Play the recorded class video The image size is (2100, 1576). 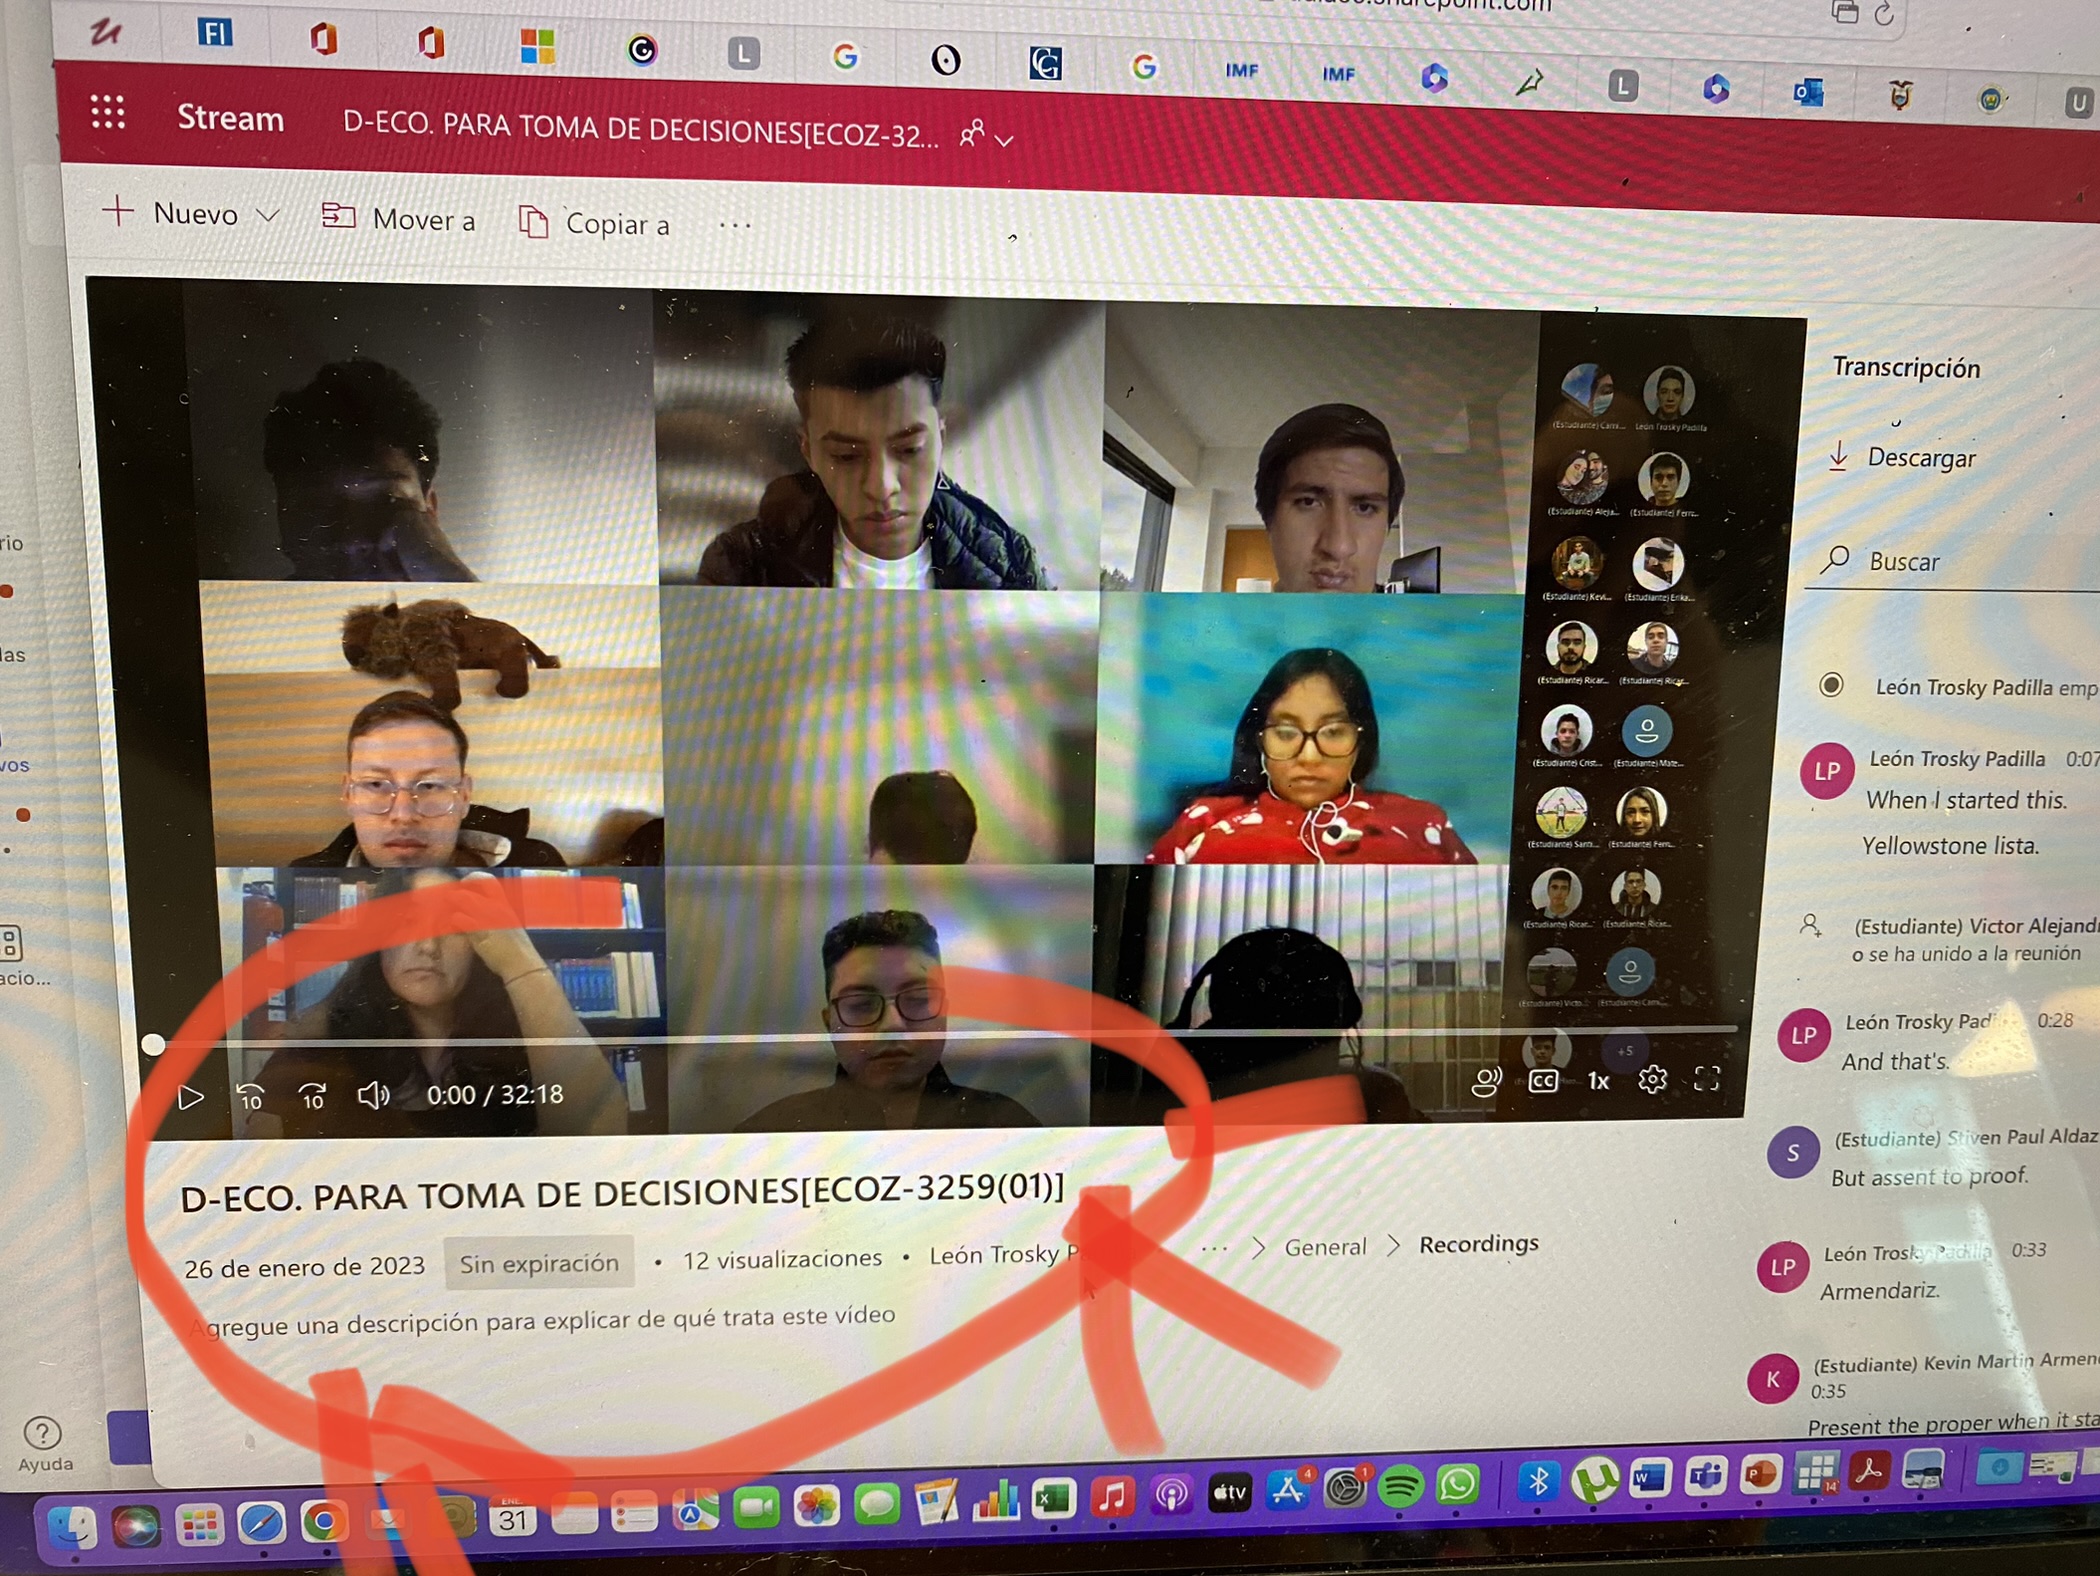[190, 1097]
